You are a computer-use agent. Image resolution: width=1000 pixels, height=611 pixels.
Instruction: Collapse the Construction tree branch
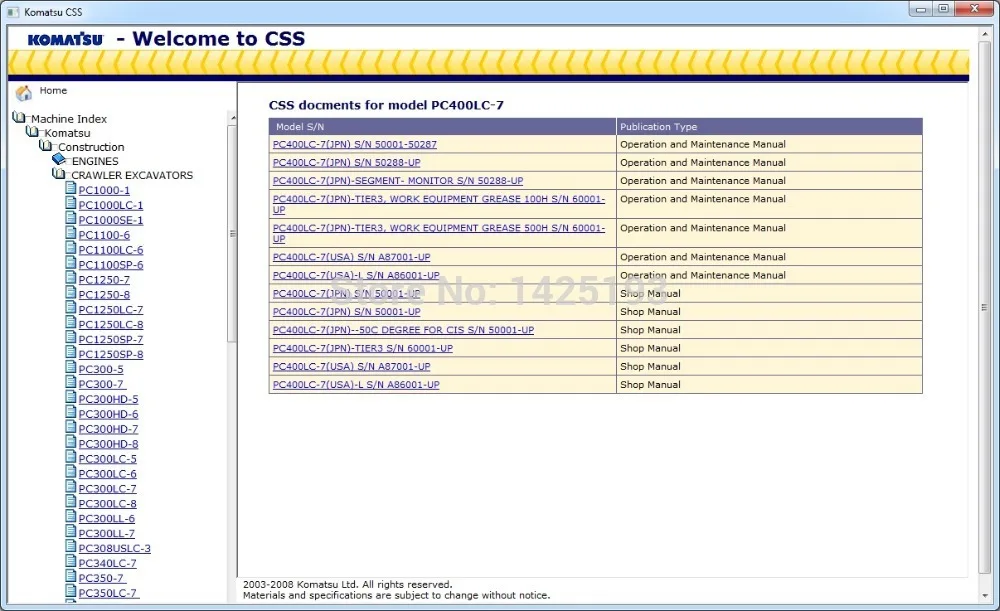(x=45, y=147)
